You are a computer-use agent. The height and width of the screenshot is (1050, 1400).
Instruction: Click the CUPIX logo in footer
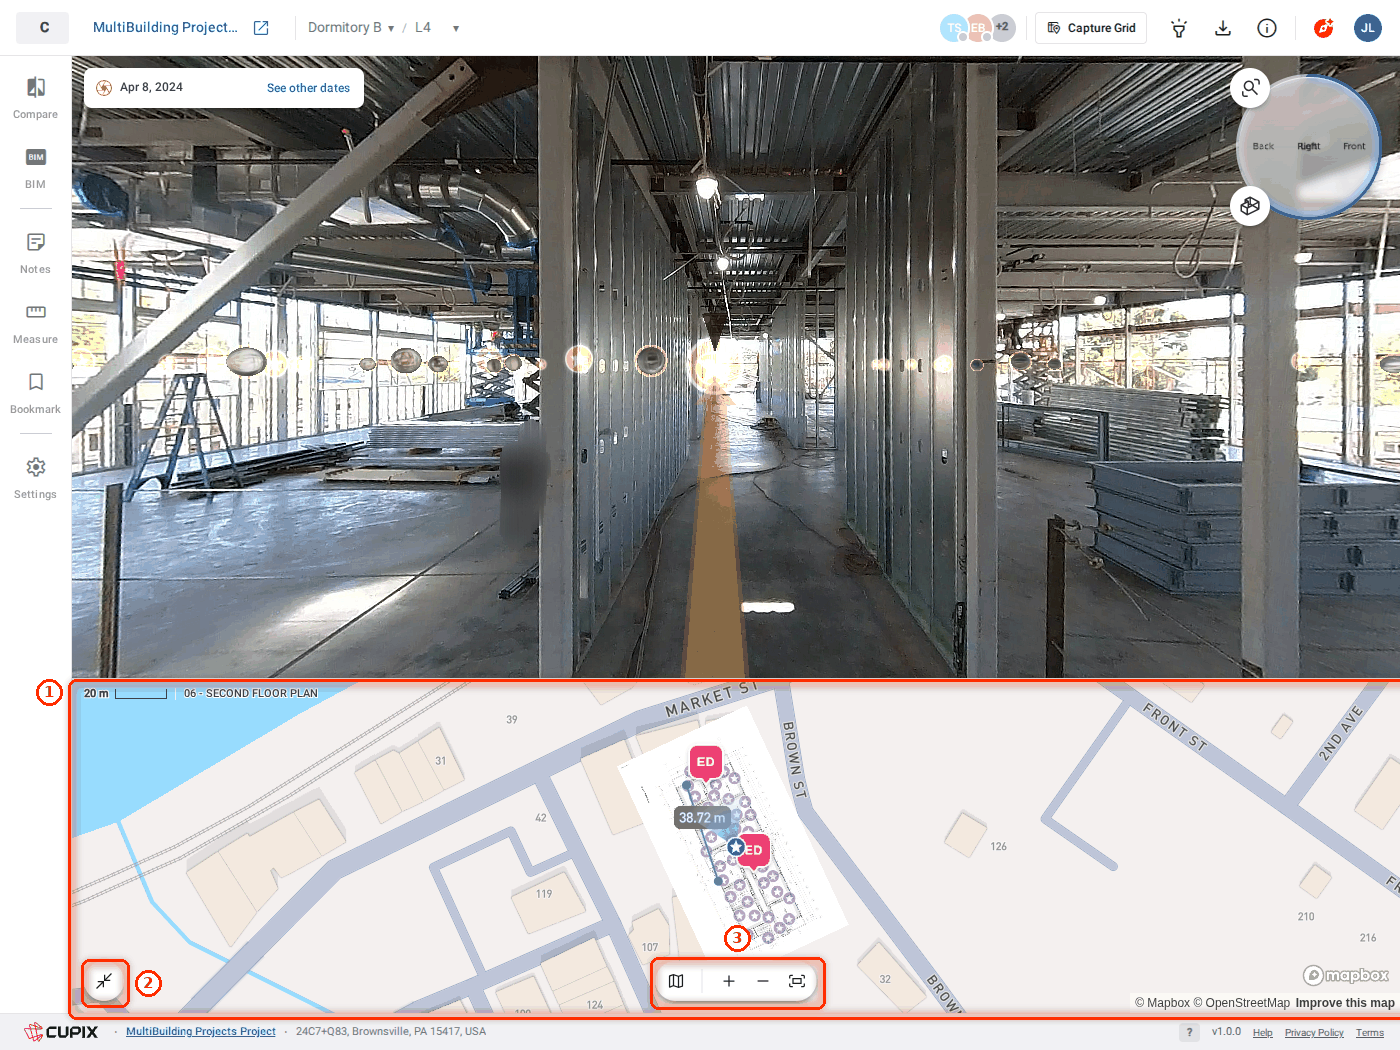coord(62,1032)
